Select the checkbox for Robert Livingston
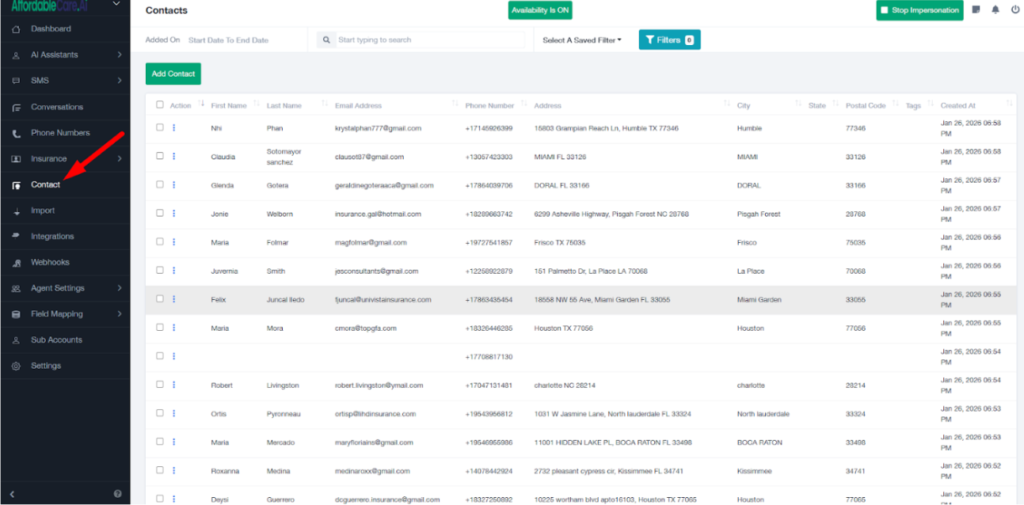 [160, 384]
